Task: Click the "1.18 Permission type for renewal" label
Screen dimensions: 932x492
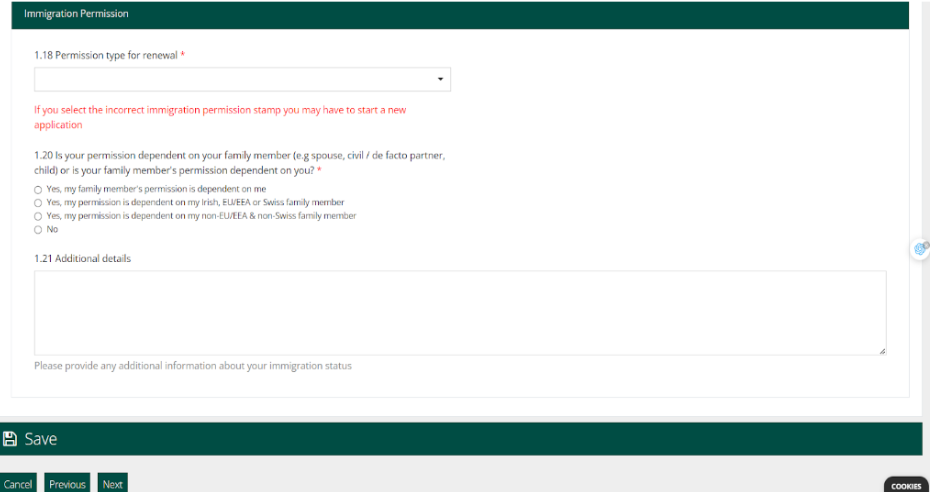Action: tap(106, 55)
